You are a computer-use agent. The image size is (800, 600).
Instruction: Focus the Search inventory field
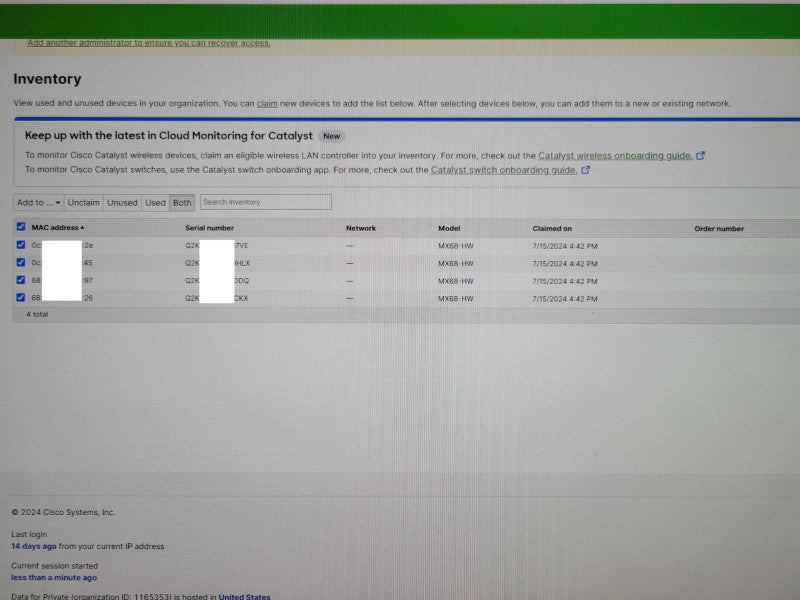pyautogui.click(x=266, y=202)
